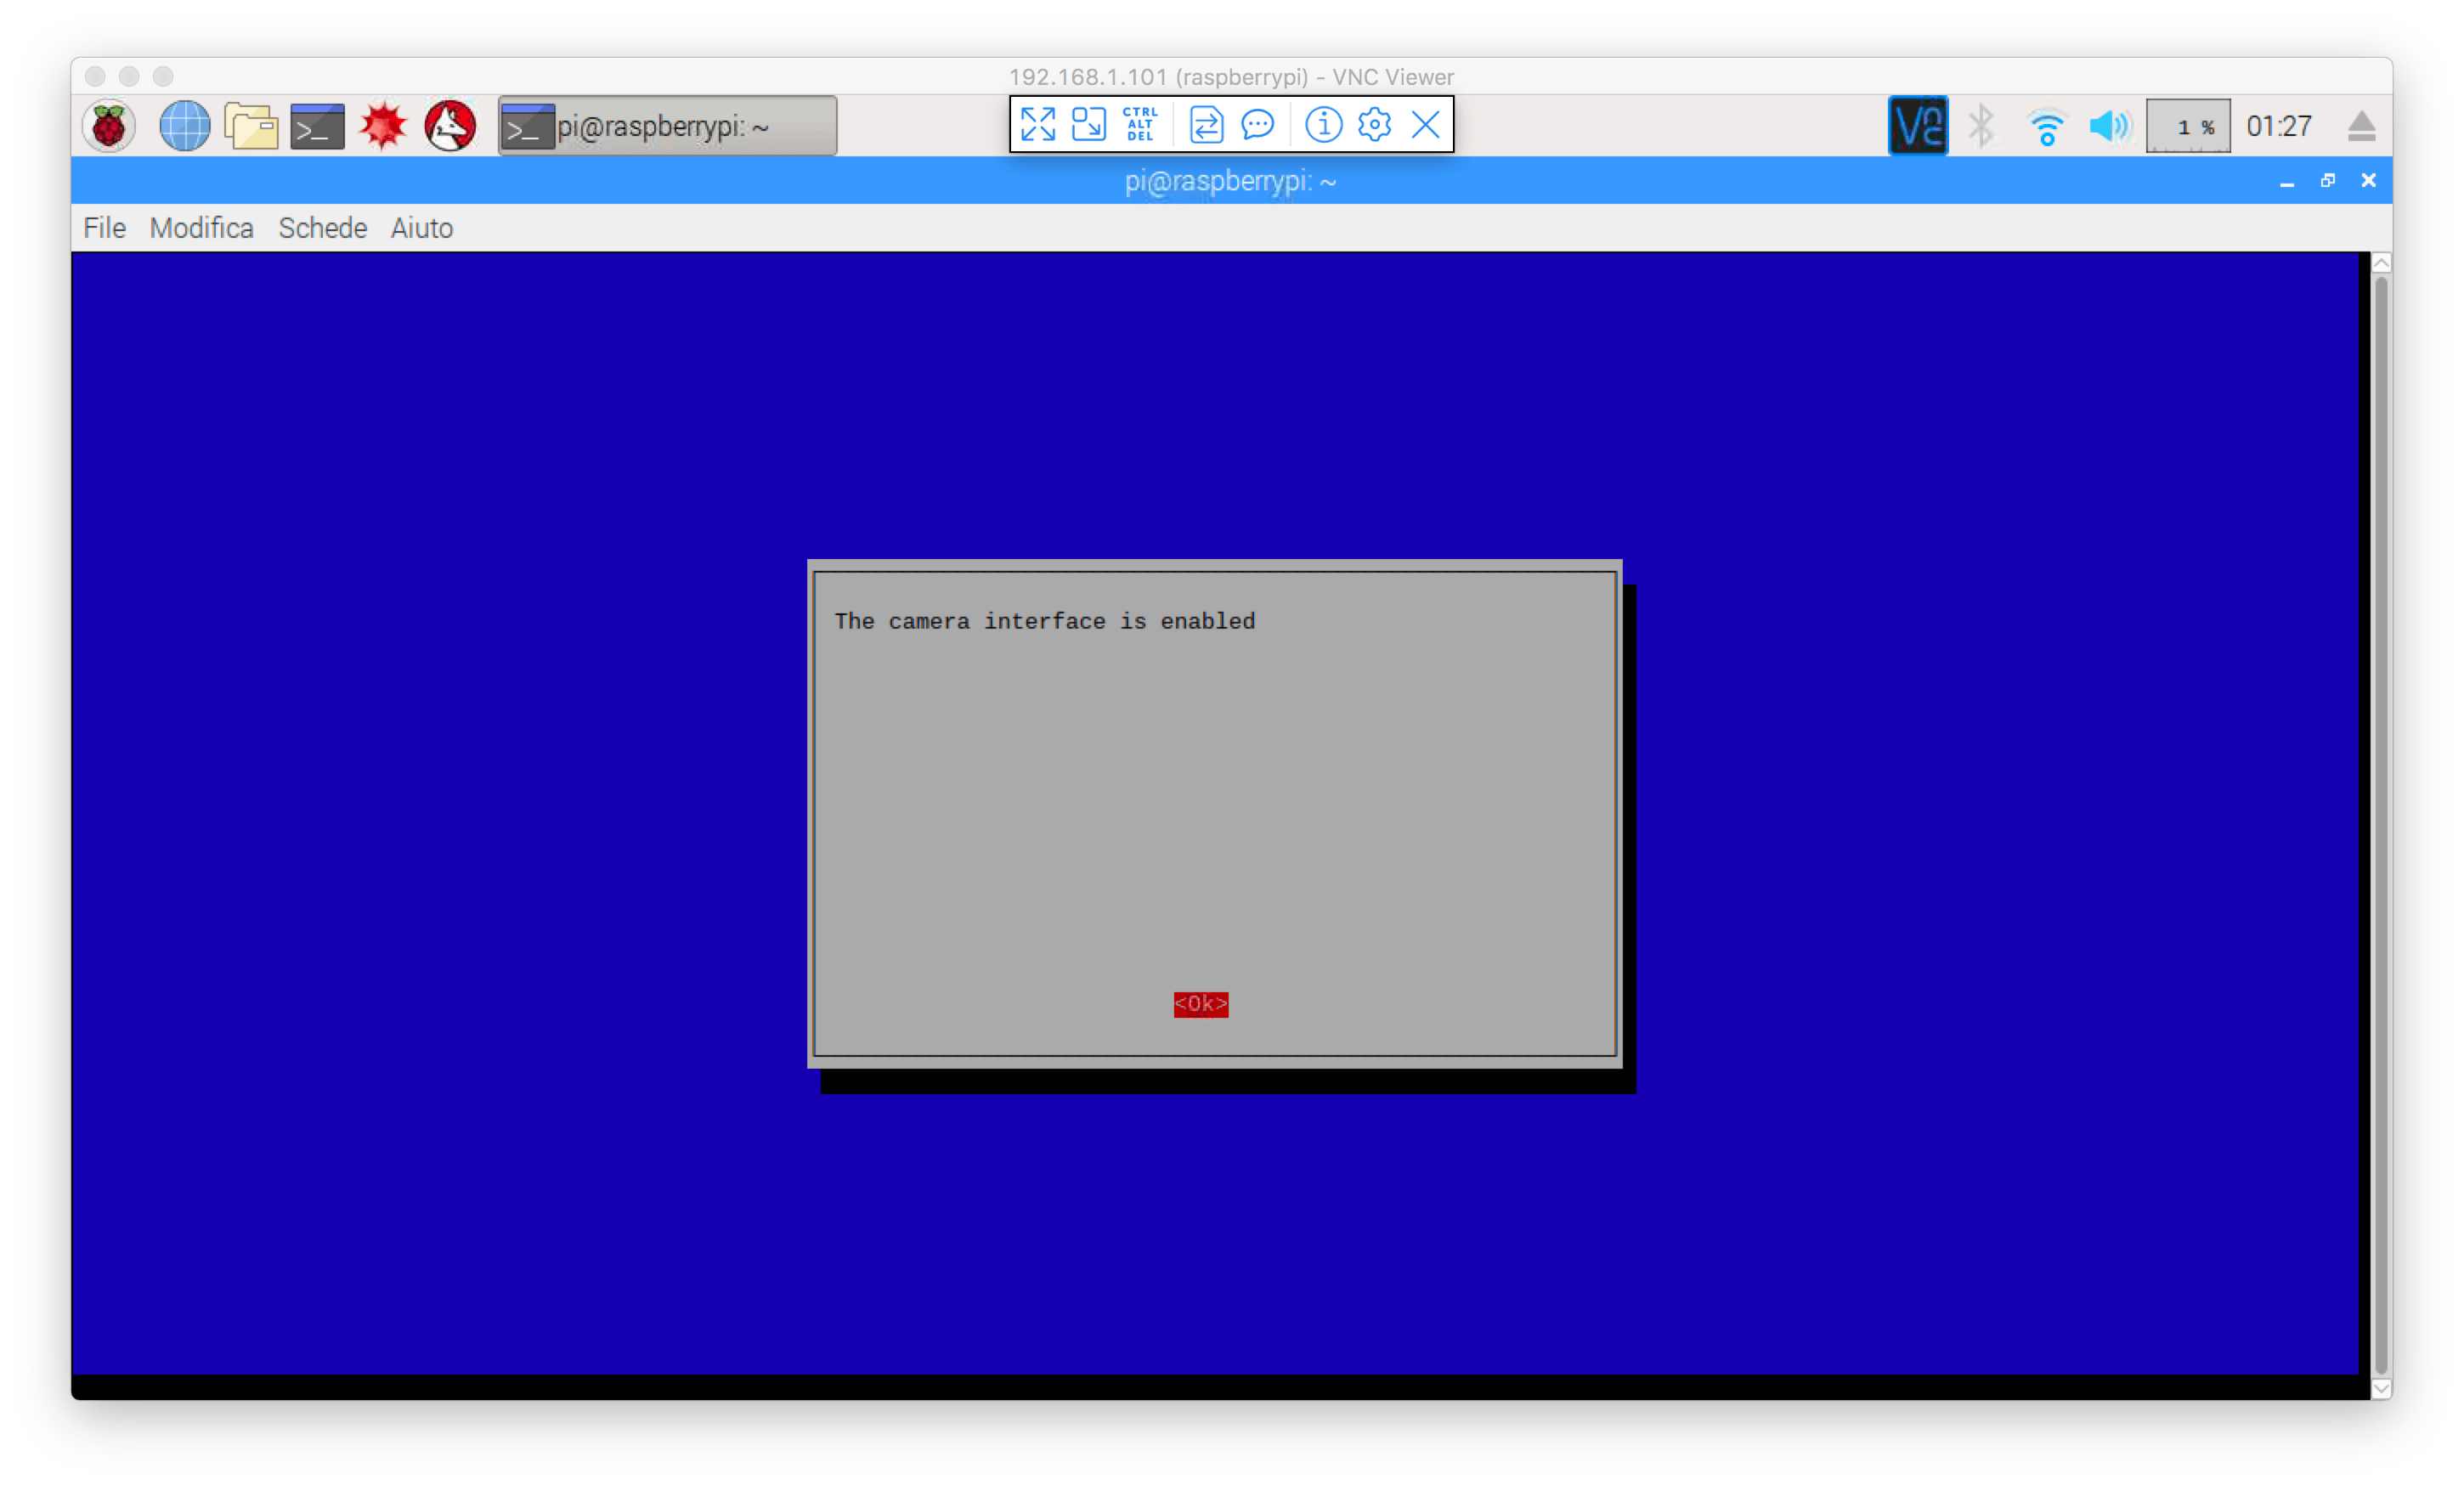This screenshot has height=1485, width=2464.
Task: Close the pi@raspberrypi terminal window
Action: click(x=2368, y=181)
